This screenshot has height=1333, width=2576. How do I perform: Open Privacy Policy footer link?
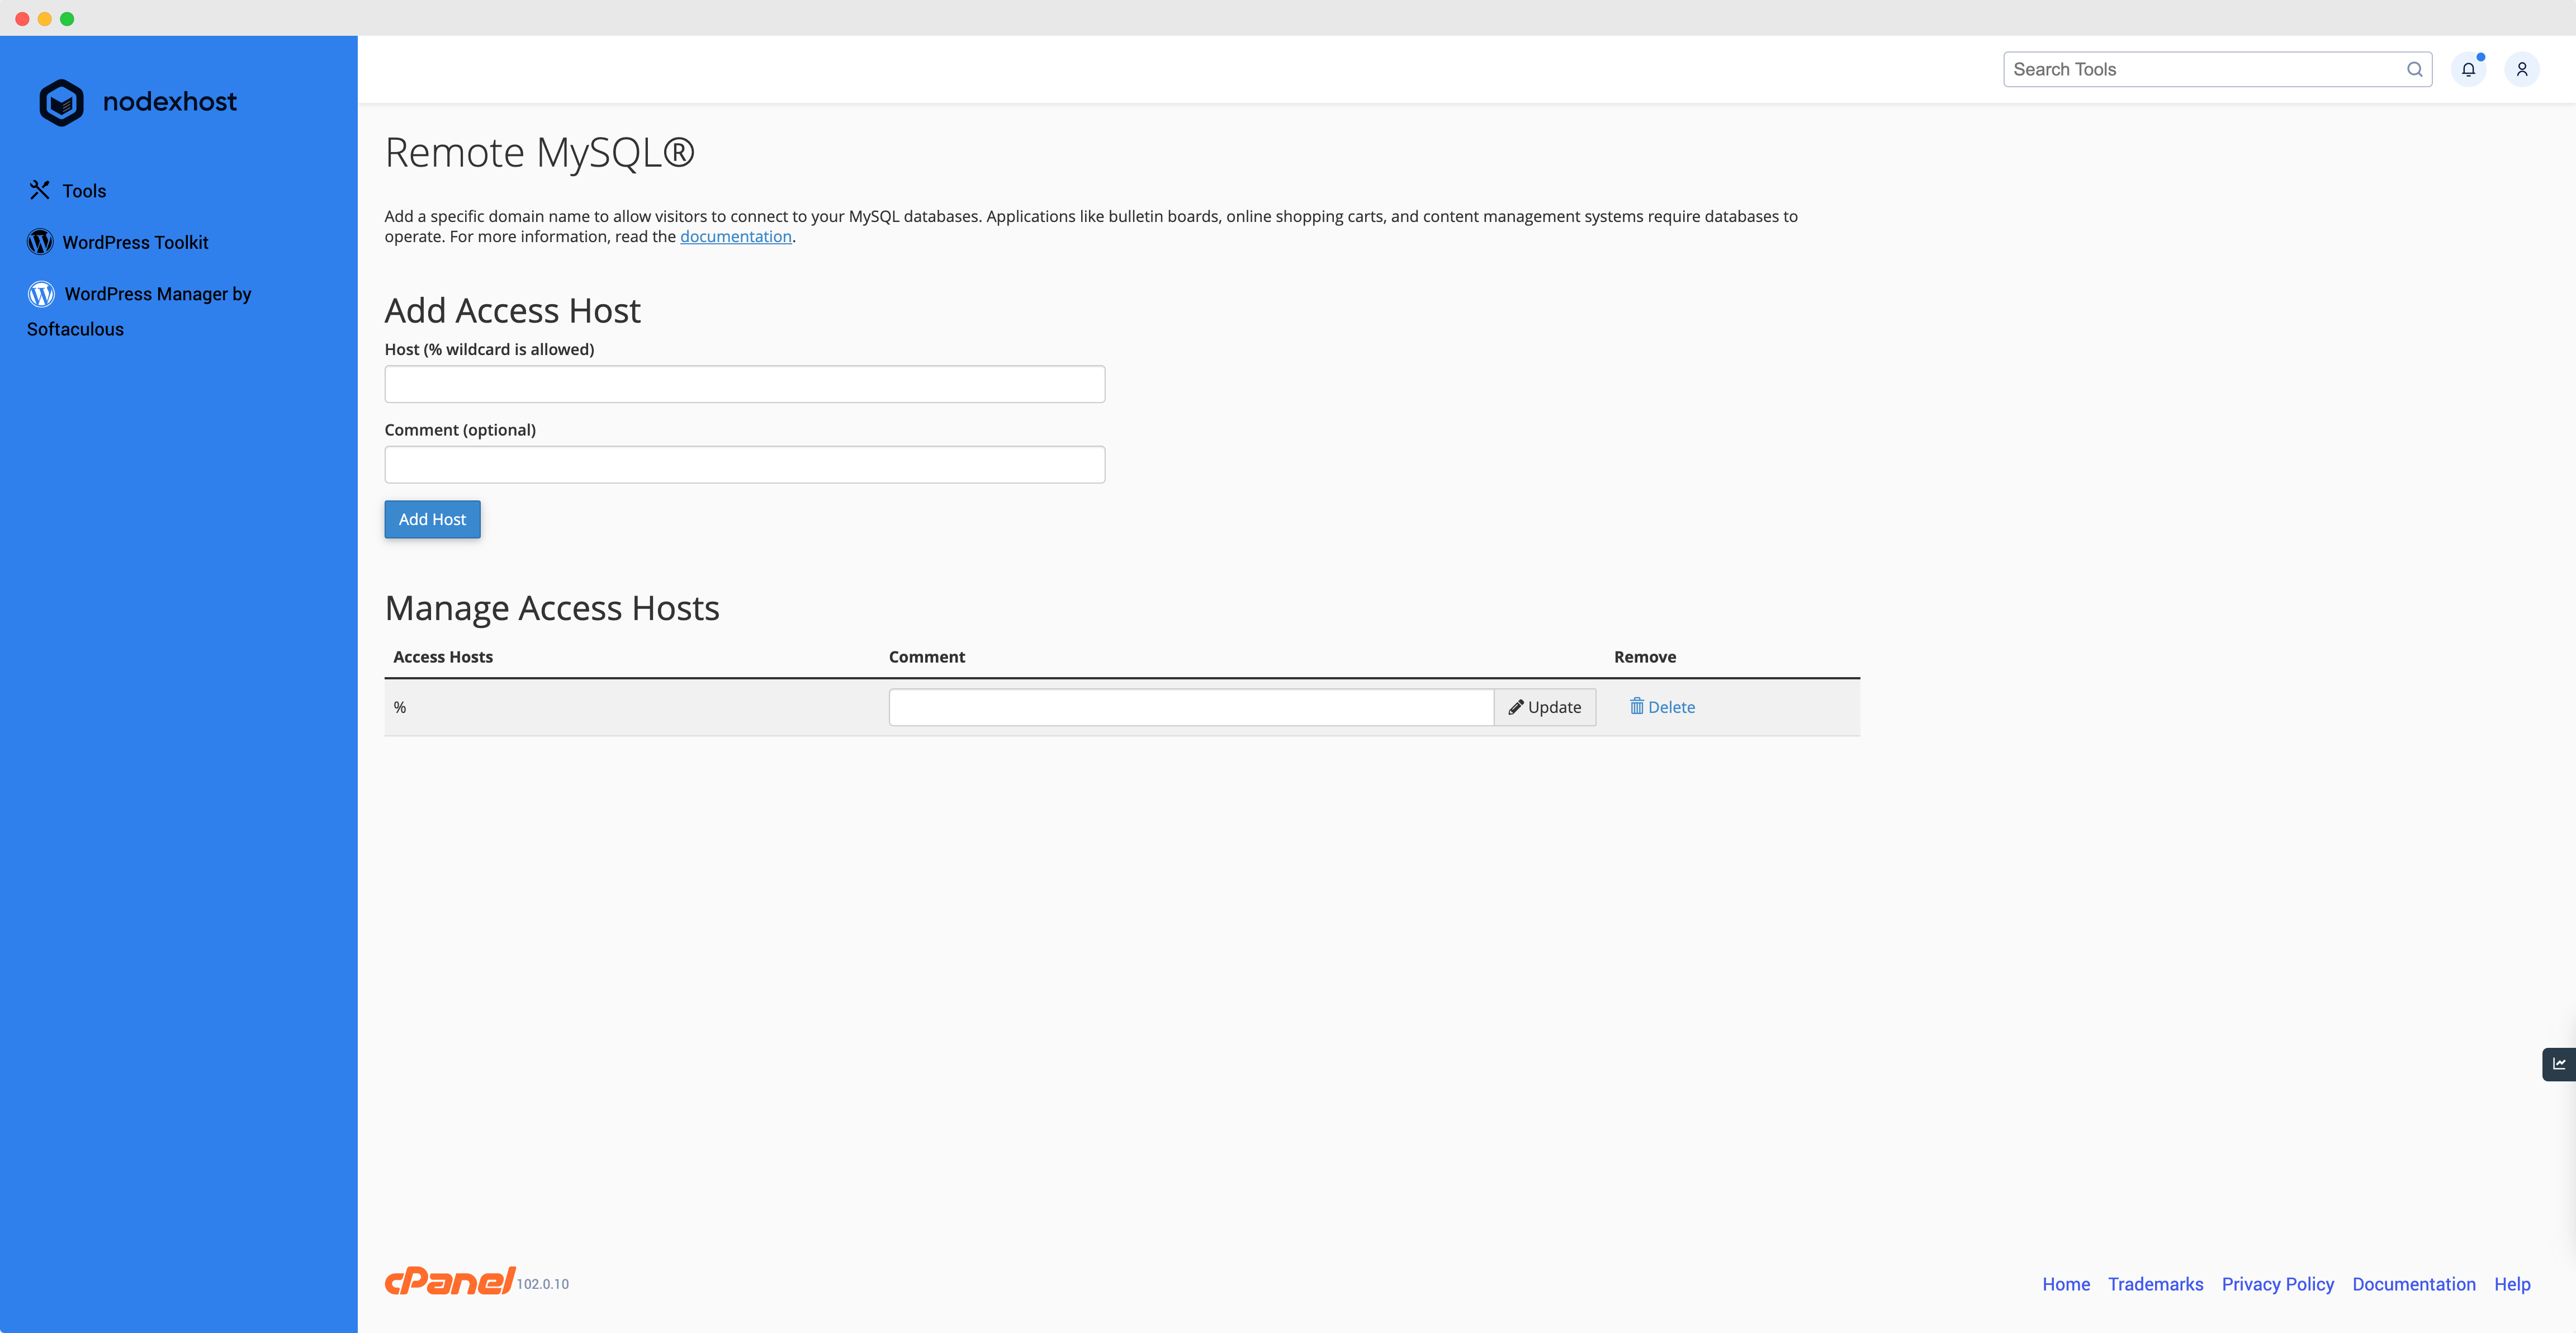click(x=2278, y=1284)
